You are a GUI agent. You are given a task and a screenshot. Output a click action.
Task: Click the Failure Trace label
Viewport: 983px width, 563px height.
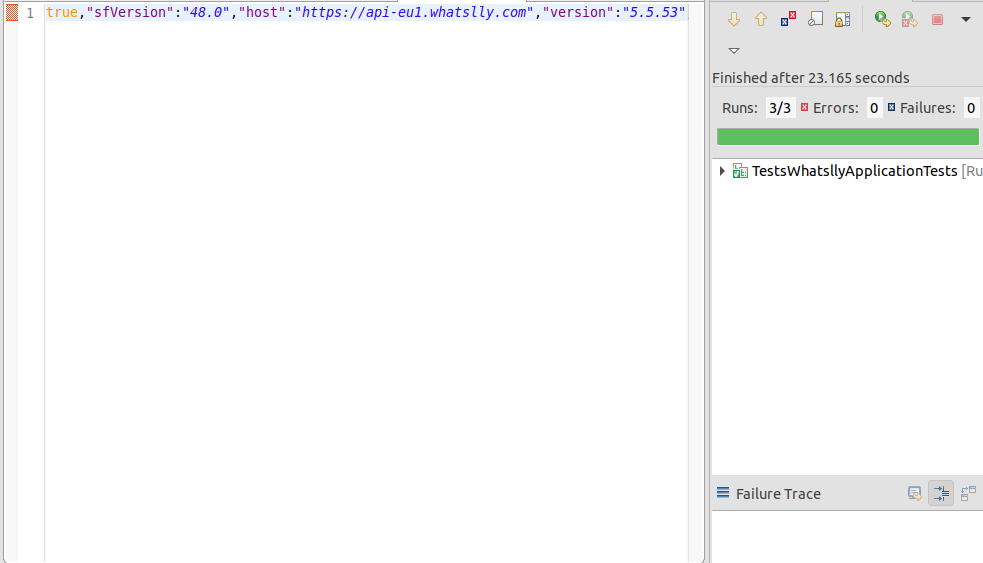pos(778,494)
